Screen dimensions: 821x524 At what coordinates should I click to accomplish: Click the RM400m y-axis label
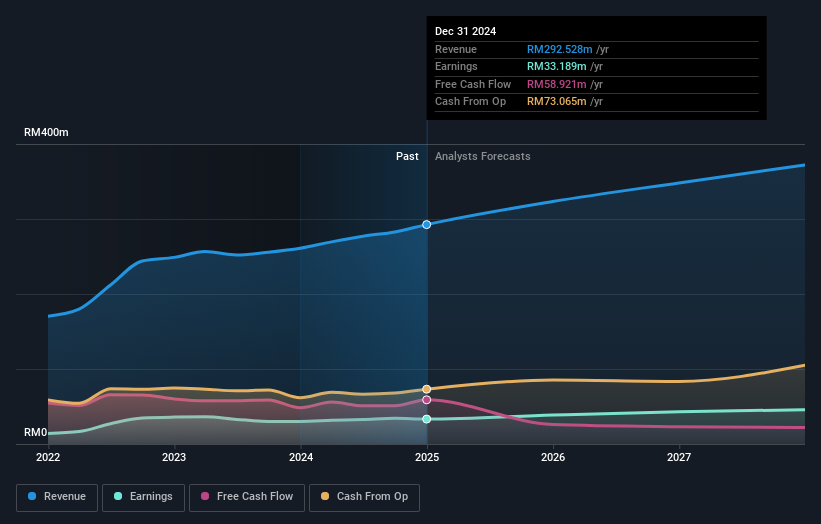[x=46, y=132]
